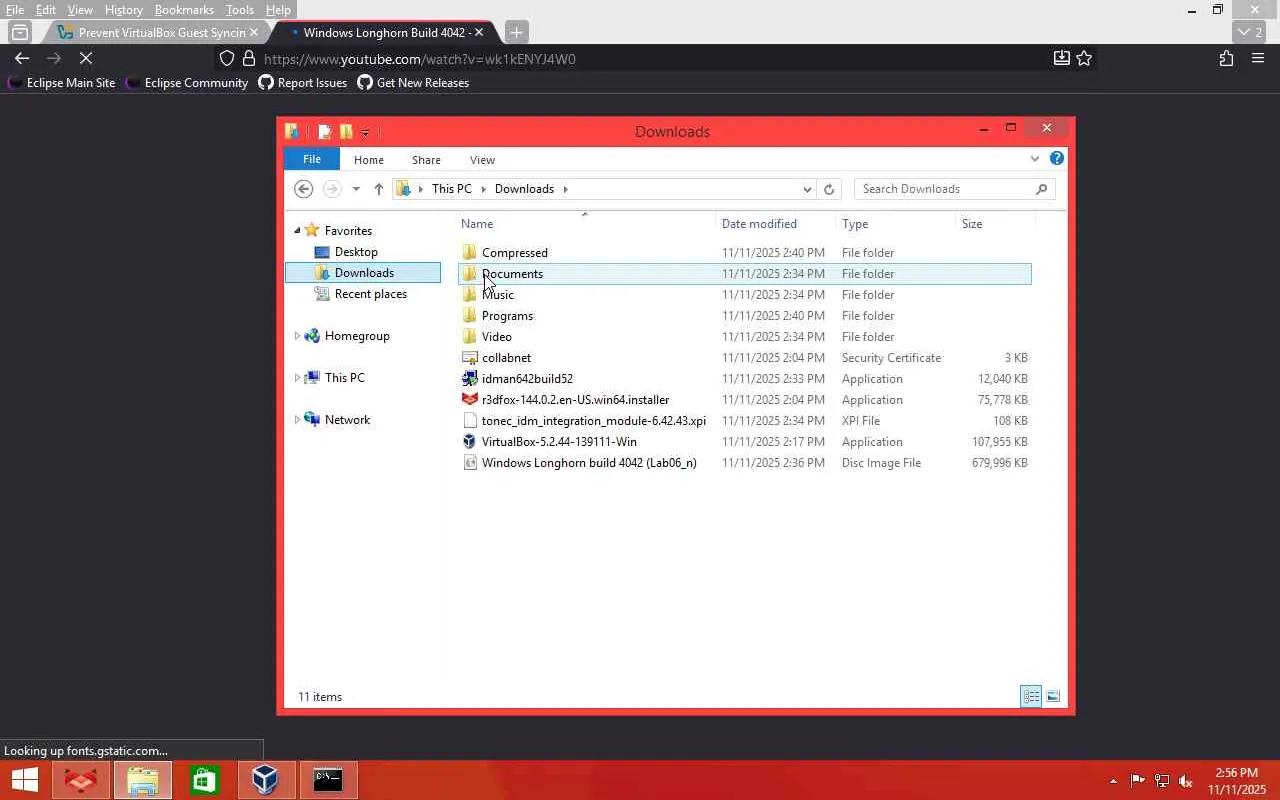
Task: Expand the Network tree node
Action: point(297,420)
